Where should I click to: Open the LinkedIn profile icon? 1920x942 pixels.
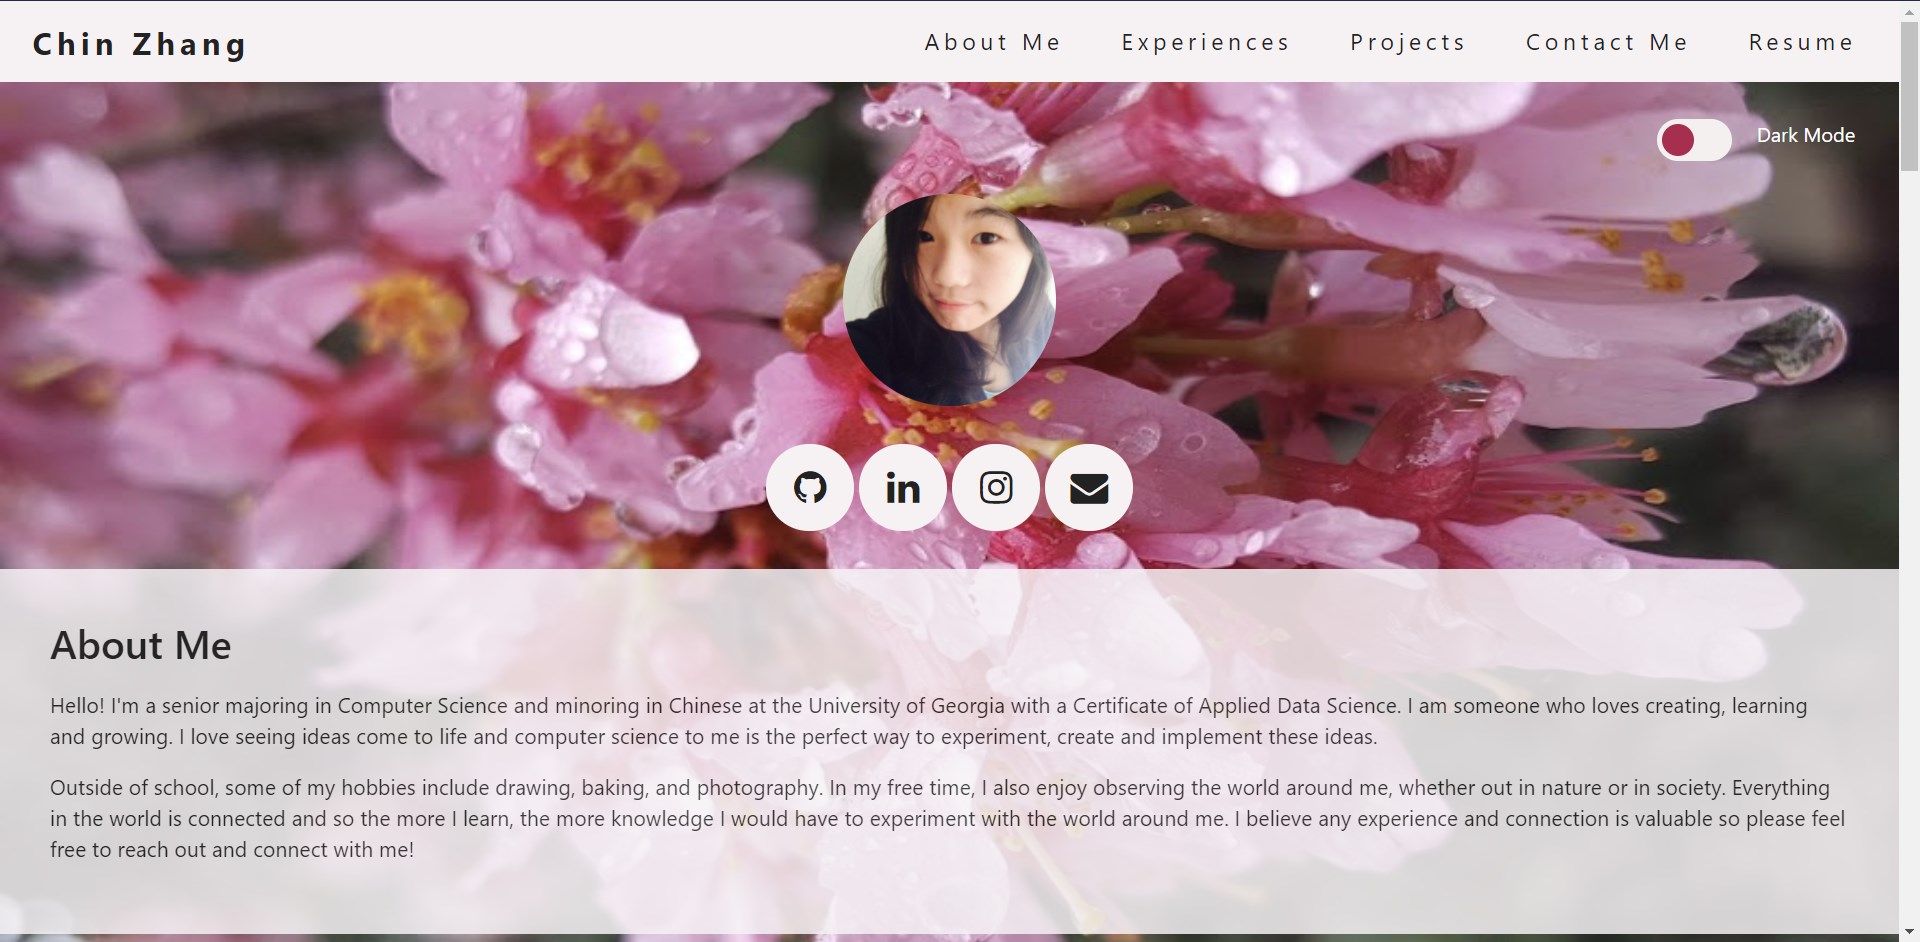(902, 488)
